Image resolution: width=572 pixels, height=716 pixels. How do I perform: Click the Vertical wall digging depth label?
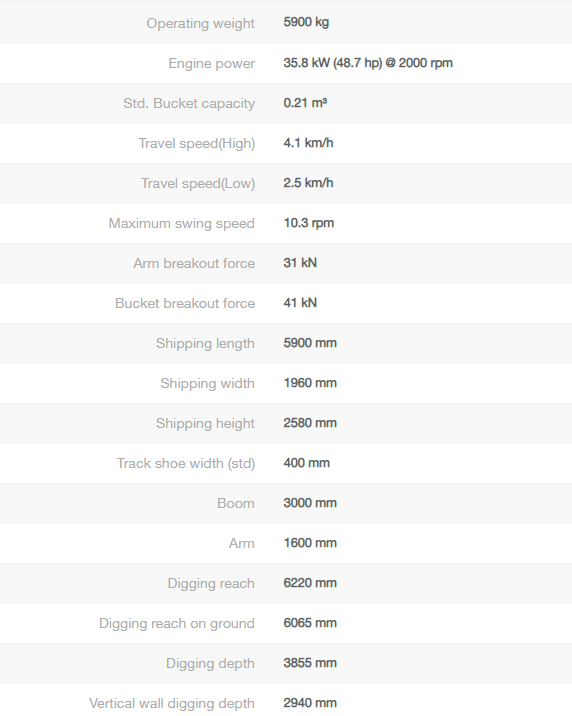(x=172, y=704)
